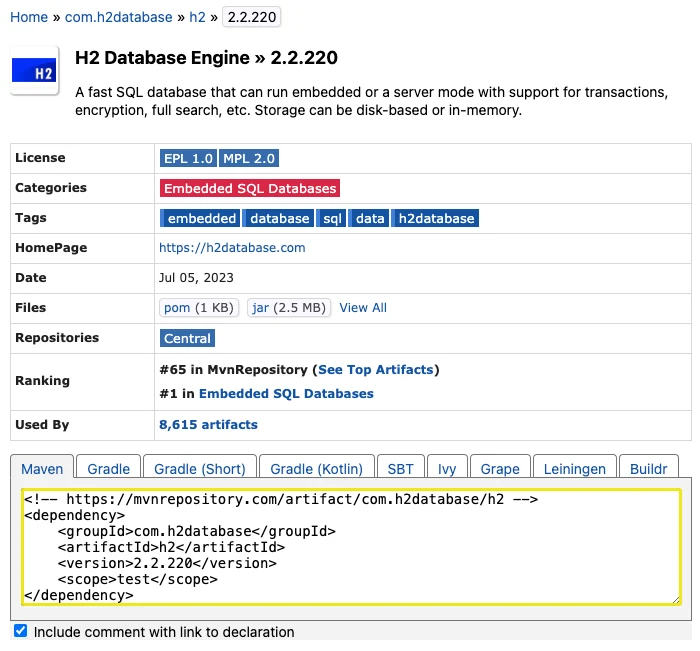Switch to the Gradle tab

coord(108,469)
